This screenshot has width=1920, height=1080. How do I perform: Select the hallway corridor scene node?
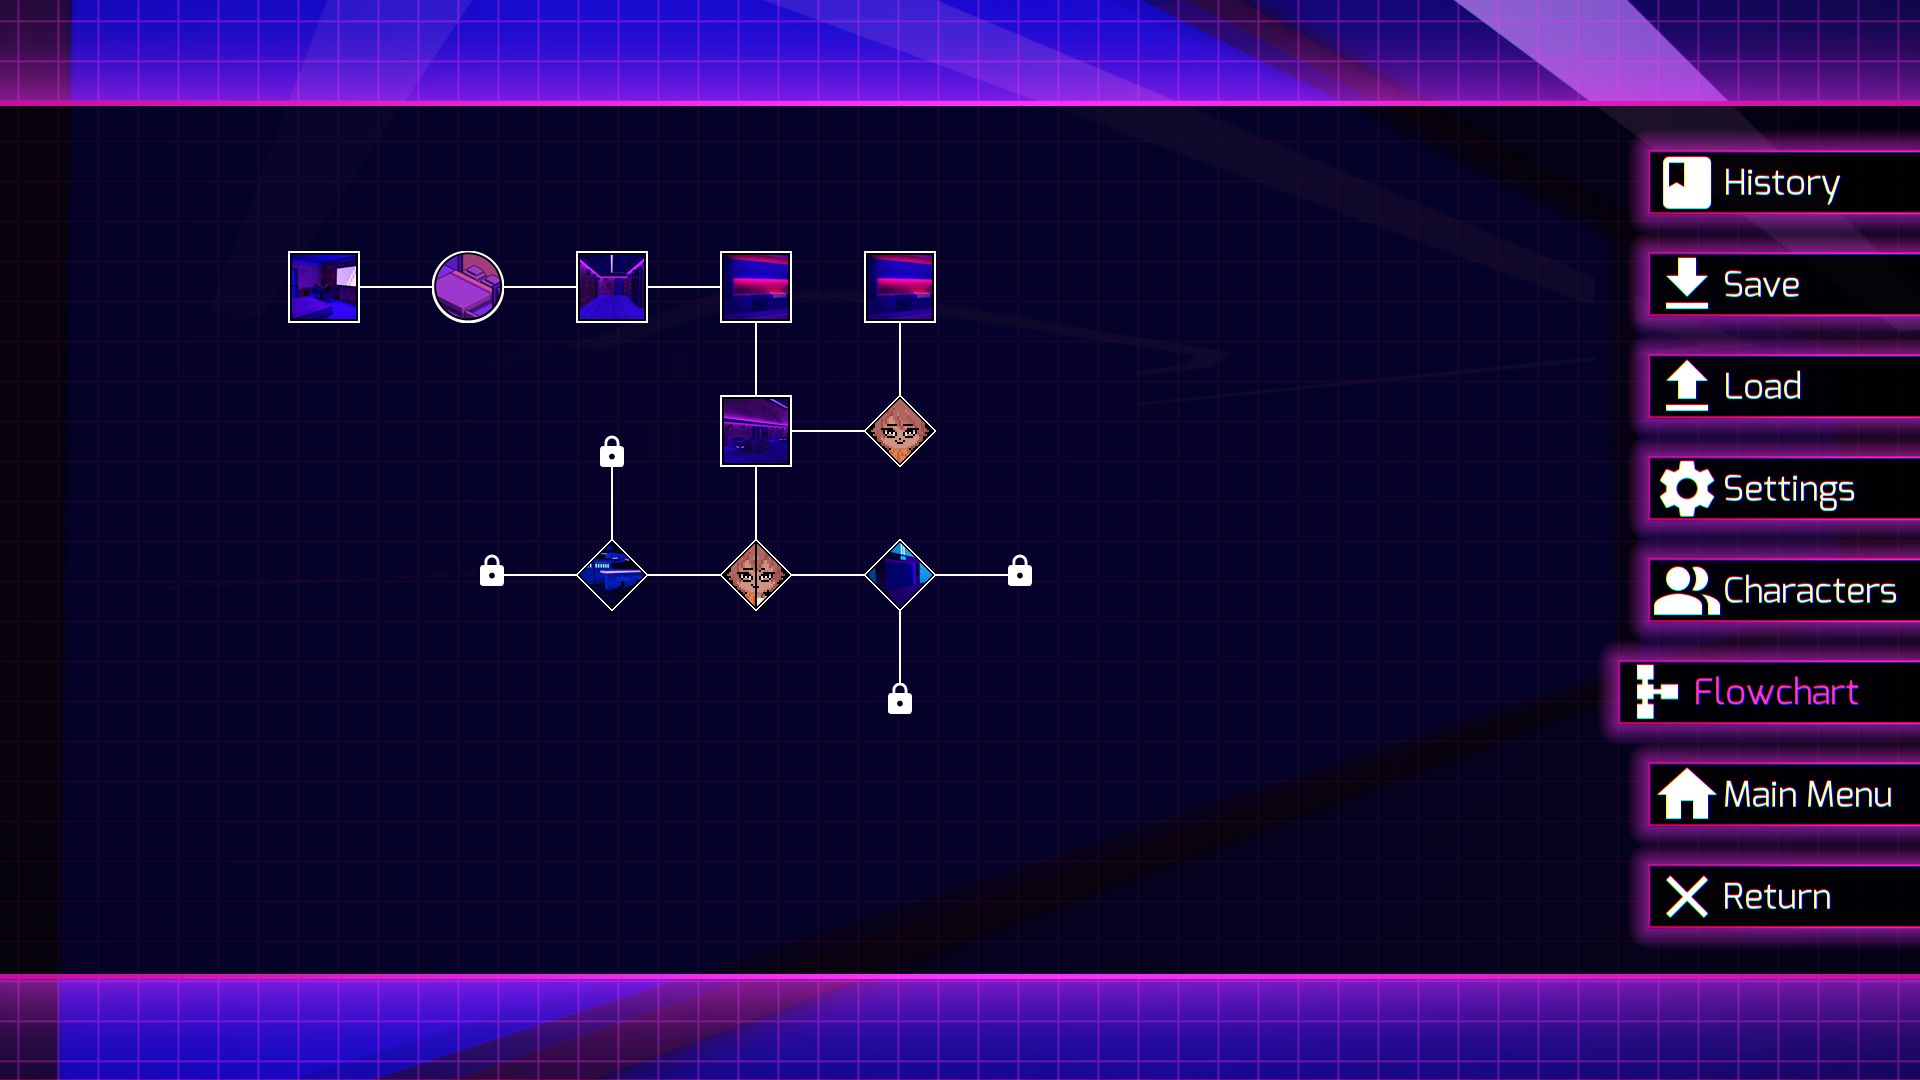(612, 287)
